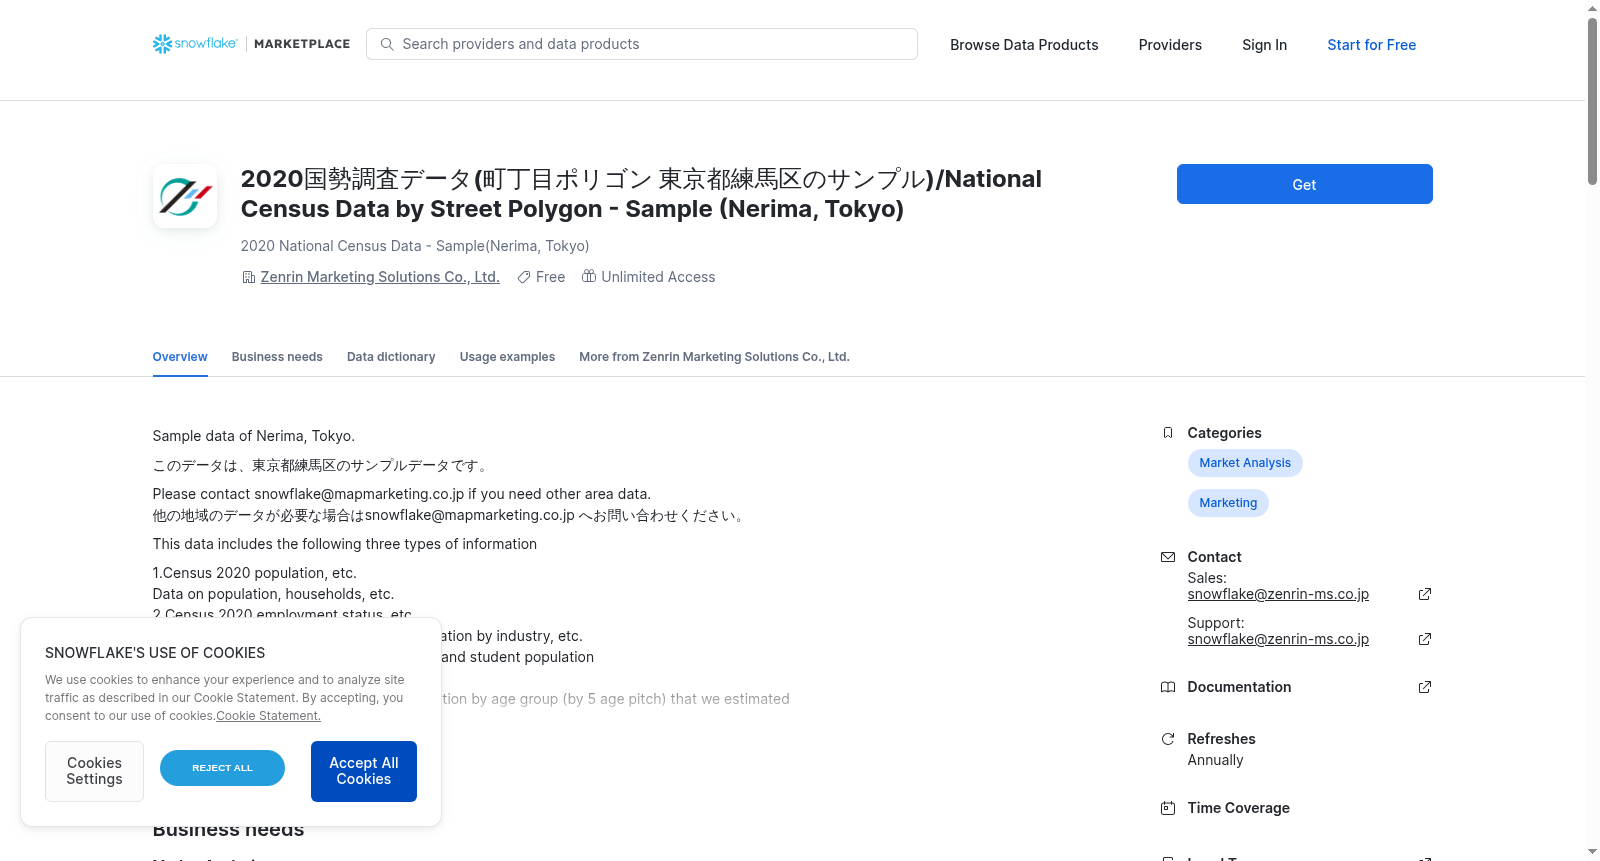Viewport: 1600px width, 861px height.
Task: Click the Snowflake logo in the header
Action: click(x=195, y=44)
